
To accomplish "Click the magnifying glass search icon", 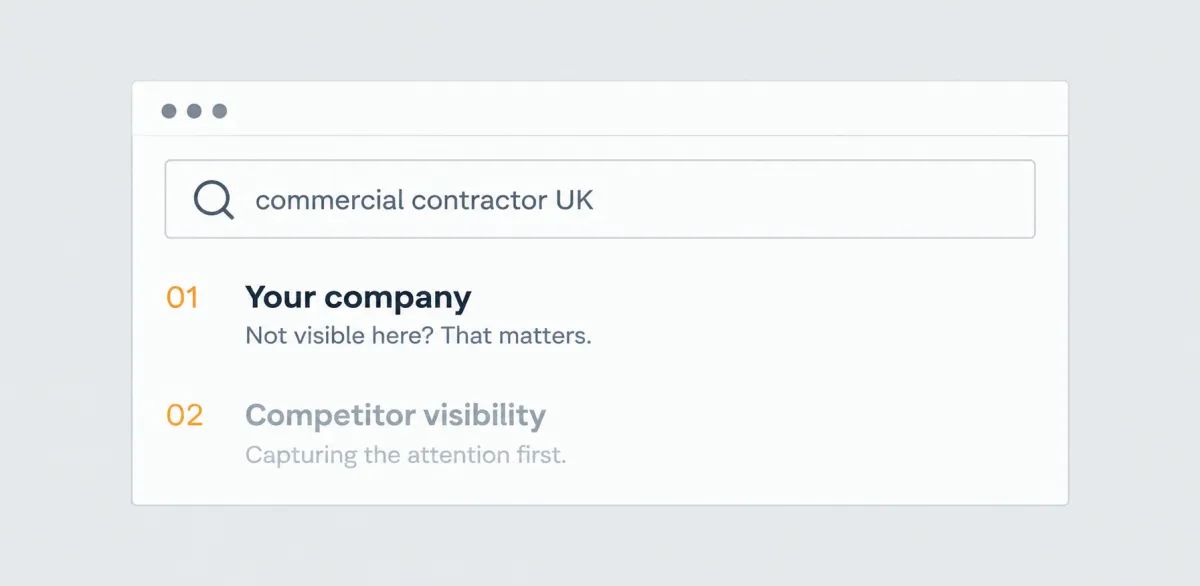I will tap(214, 199).
